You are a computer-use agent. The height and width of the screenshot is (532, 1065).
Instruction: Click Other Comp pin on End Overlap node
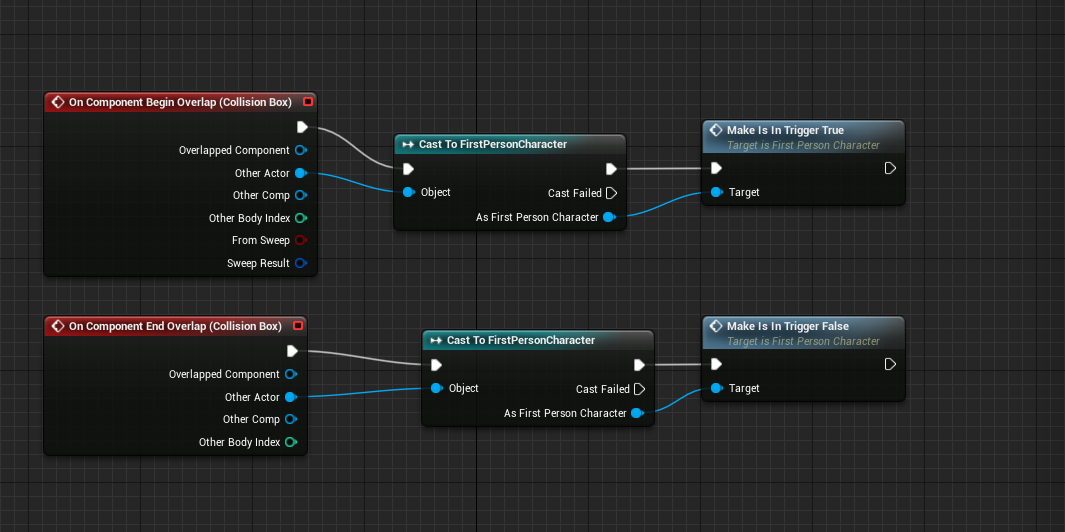(291, 419)
